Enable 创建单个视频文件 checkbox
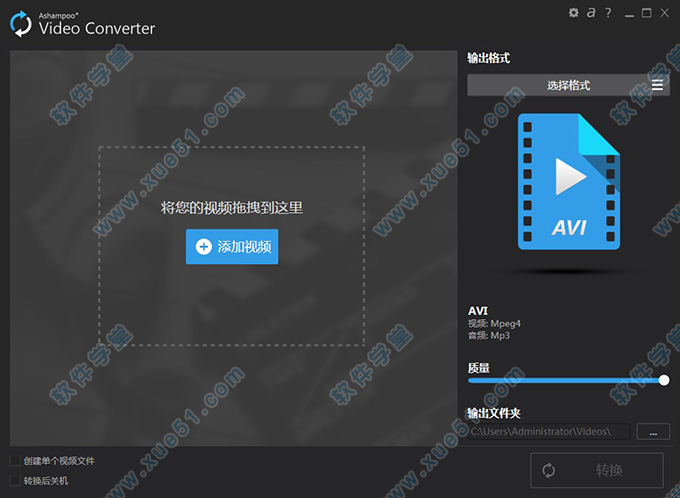The image size is (680, 498). point(15,460)
